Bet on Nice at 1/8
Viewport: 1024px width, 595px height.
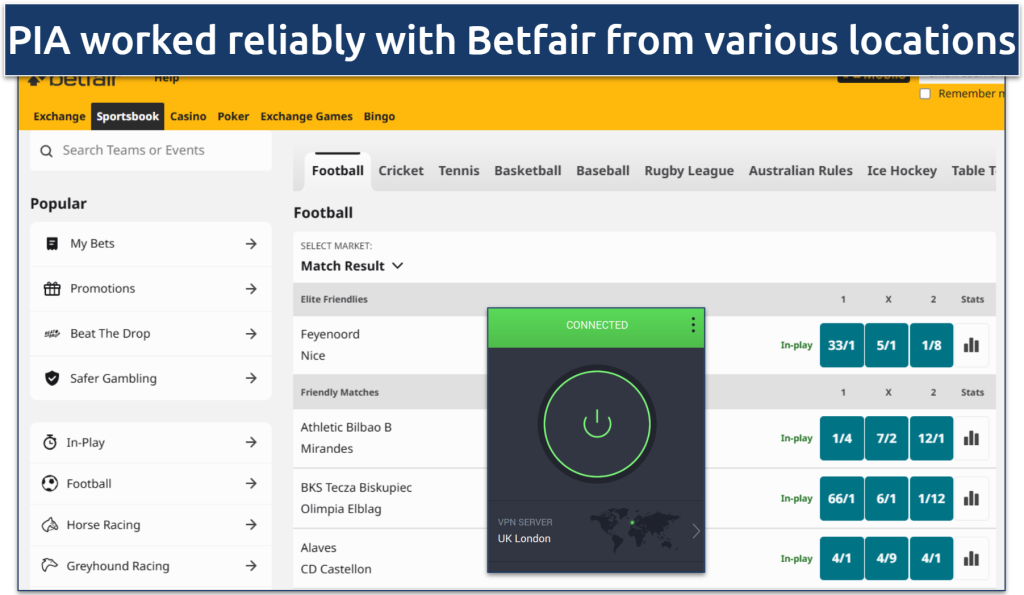click(931, 345)
